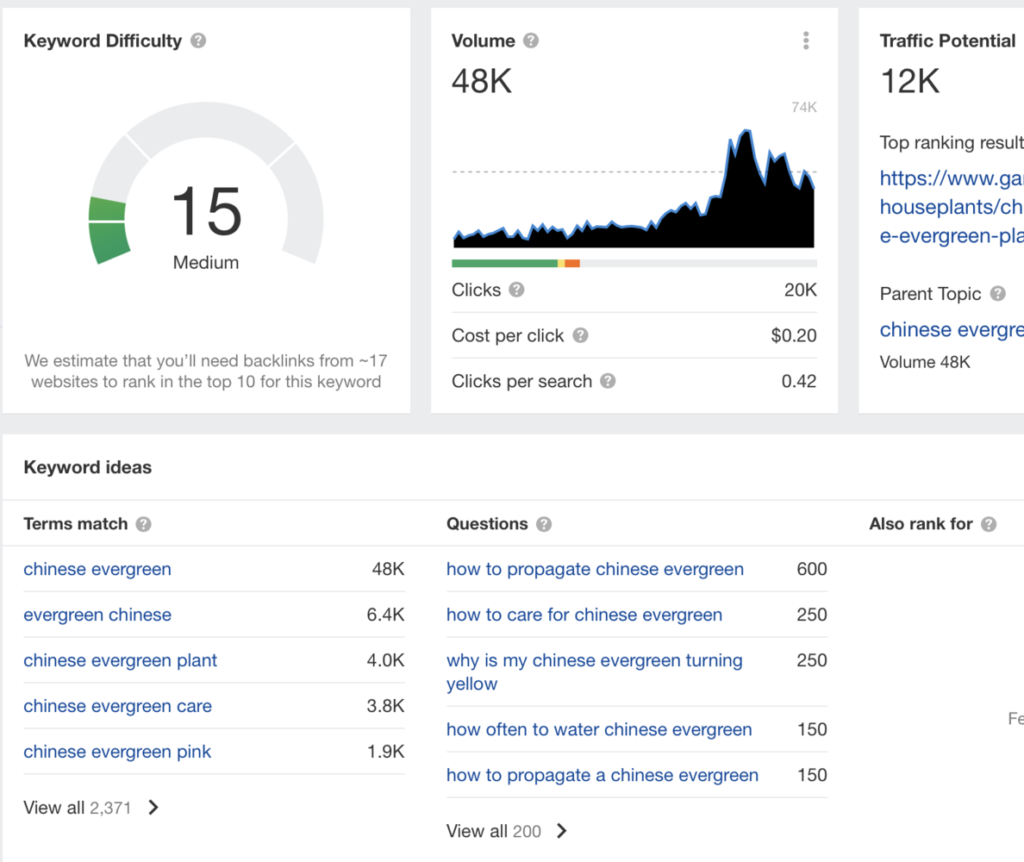1024x862 pixels.
Task: Click help icon beside Clicks per search
Action: (x=608, y=382)
